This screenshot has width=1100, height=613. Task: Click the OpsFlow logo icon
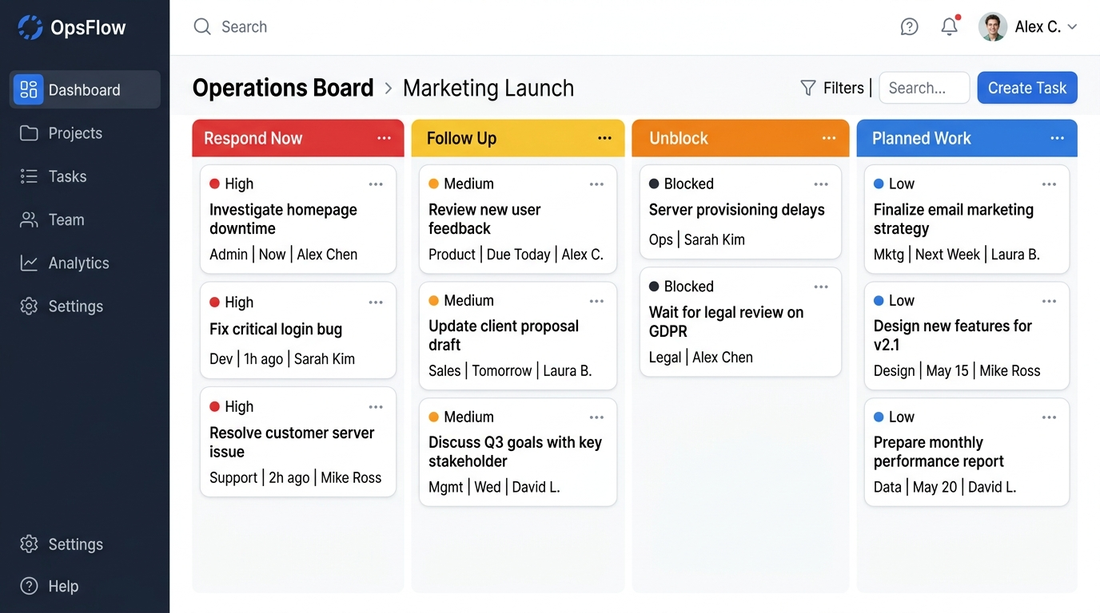click(x=30, y=27)
